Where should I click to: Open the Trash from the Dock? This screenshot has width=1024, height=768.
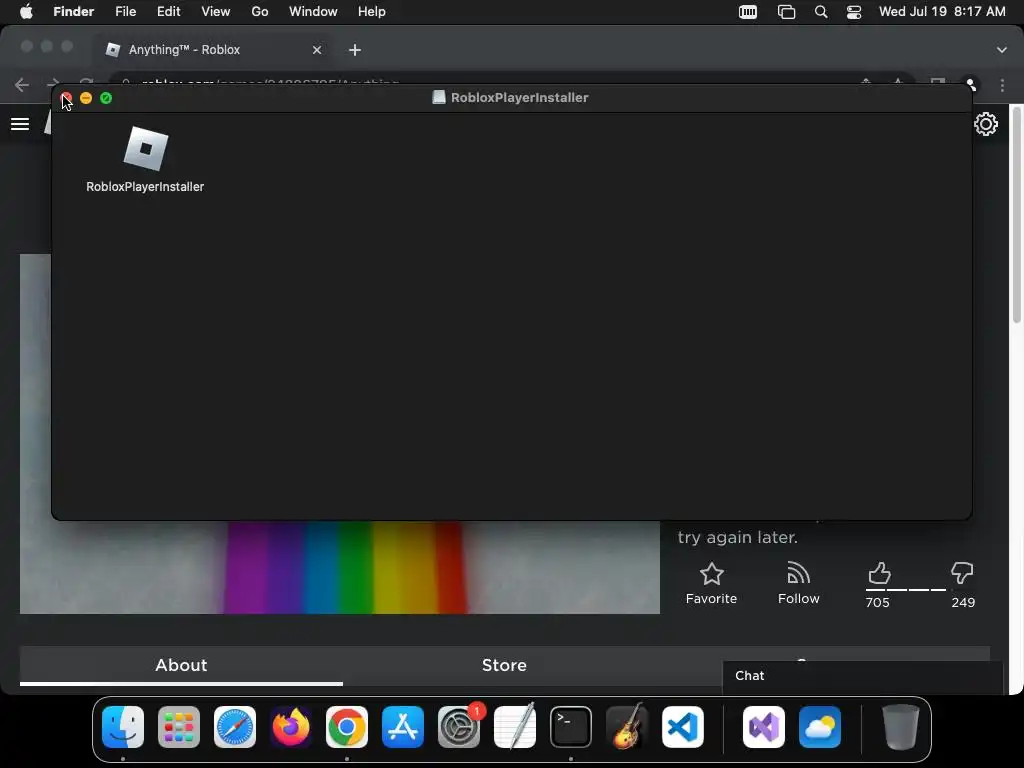click(901, 727)
